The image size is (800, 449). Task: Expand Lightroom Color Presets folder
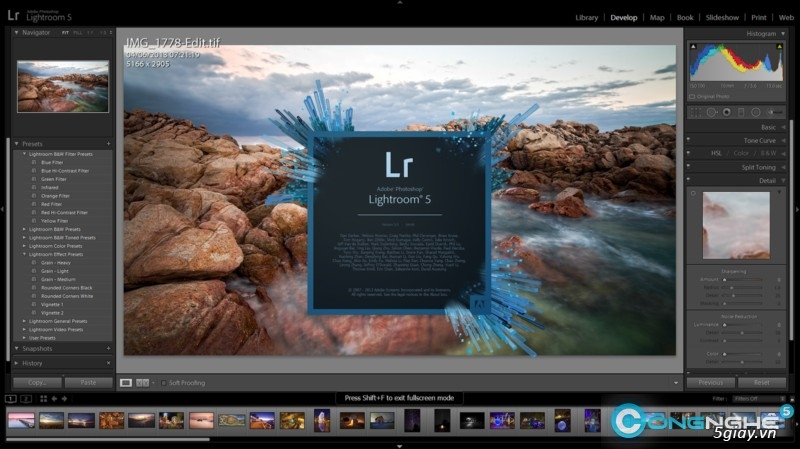click(x=24, y=246)
